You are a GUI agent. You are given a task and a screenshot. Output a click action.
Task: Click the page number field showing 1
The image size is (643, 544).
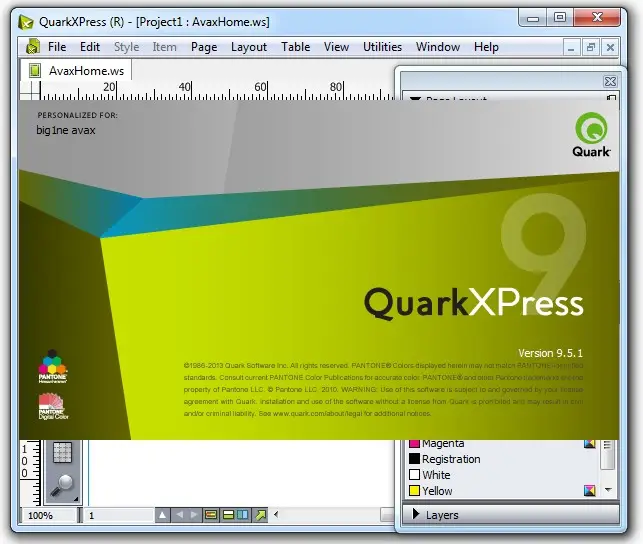pyautogui.click(x=118, y=515)
